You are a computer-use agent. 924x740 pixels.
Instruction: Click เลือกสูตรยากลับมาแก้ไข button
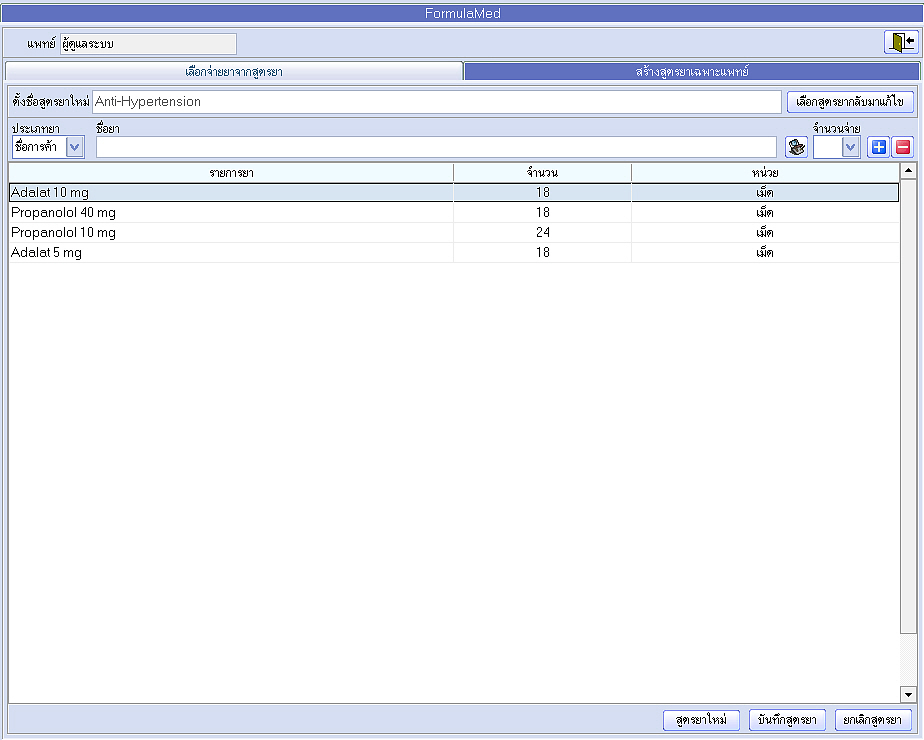[850, 101]
